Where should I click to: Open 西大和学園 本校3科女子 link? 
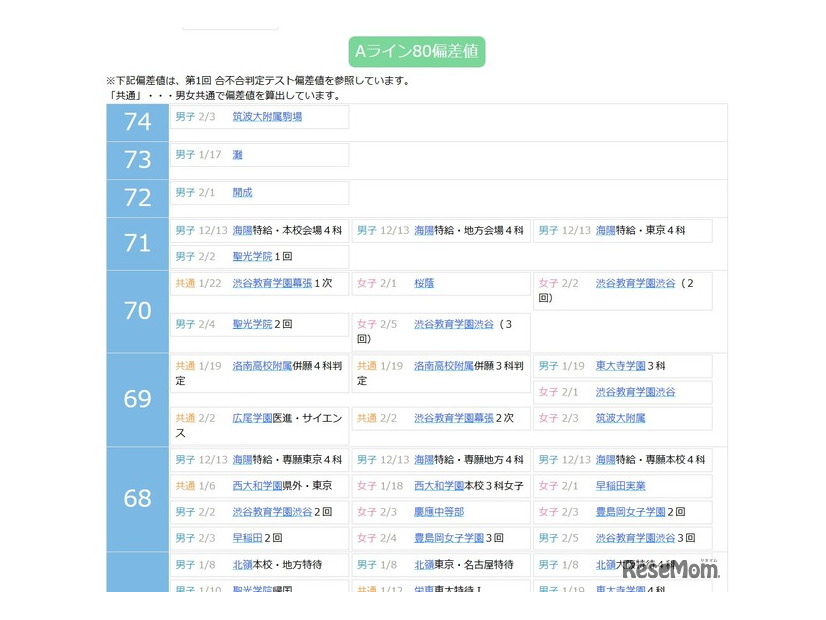(x=439, y=486)
